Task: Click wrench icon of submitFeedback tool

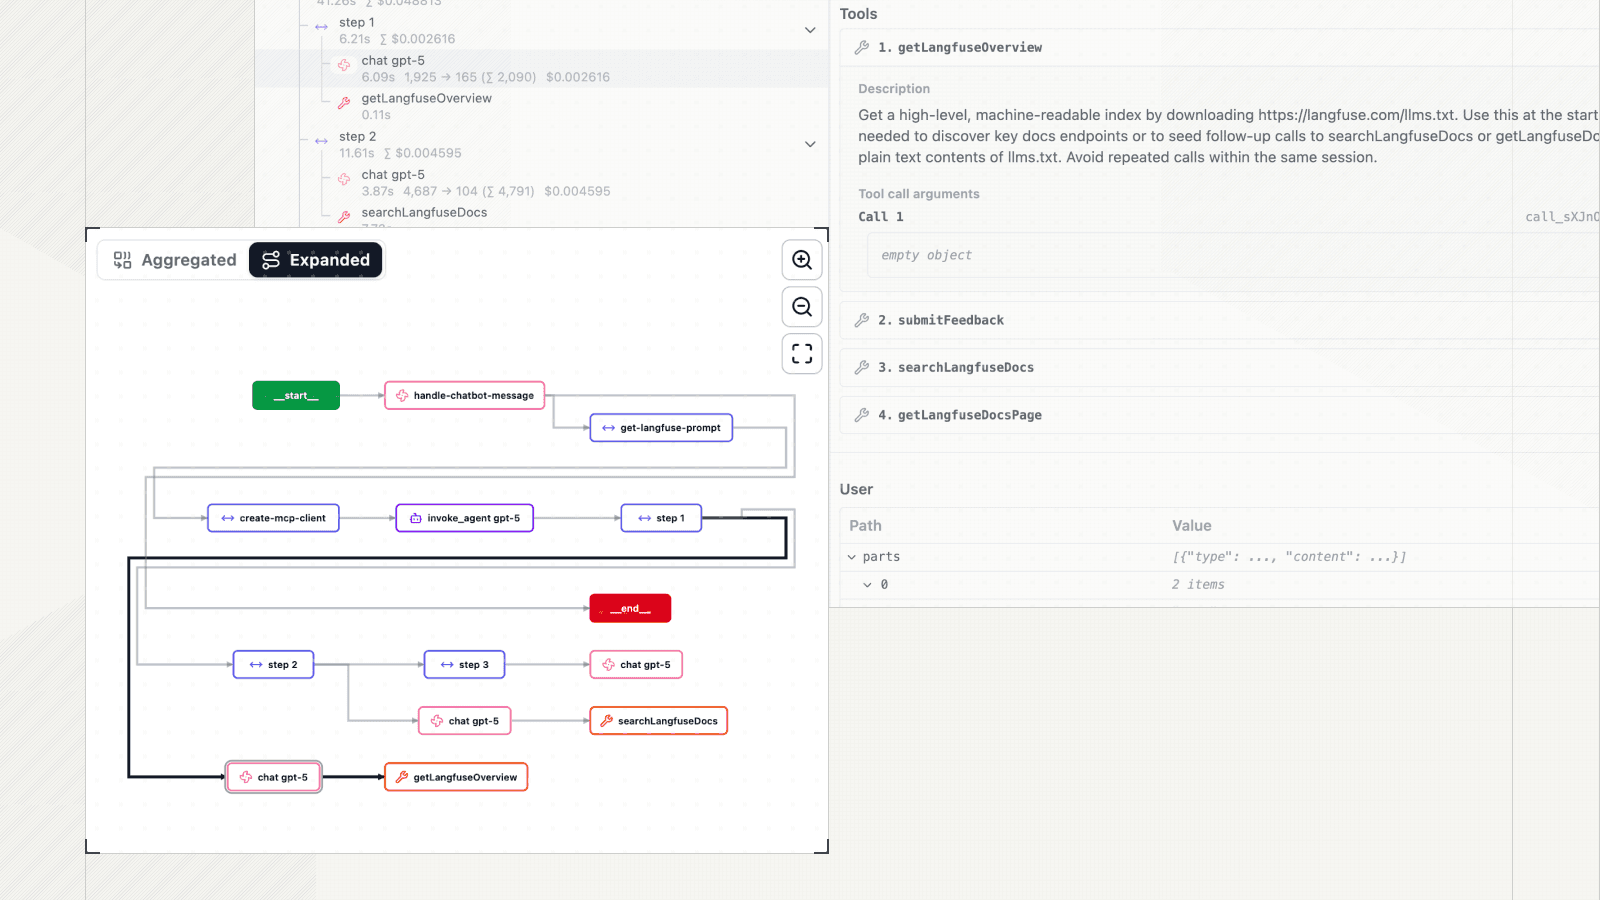Action: pos(862,320)
